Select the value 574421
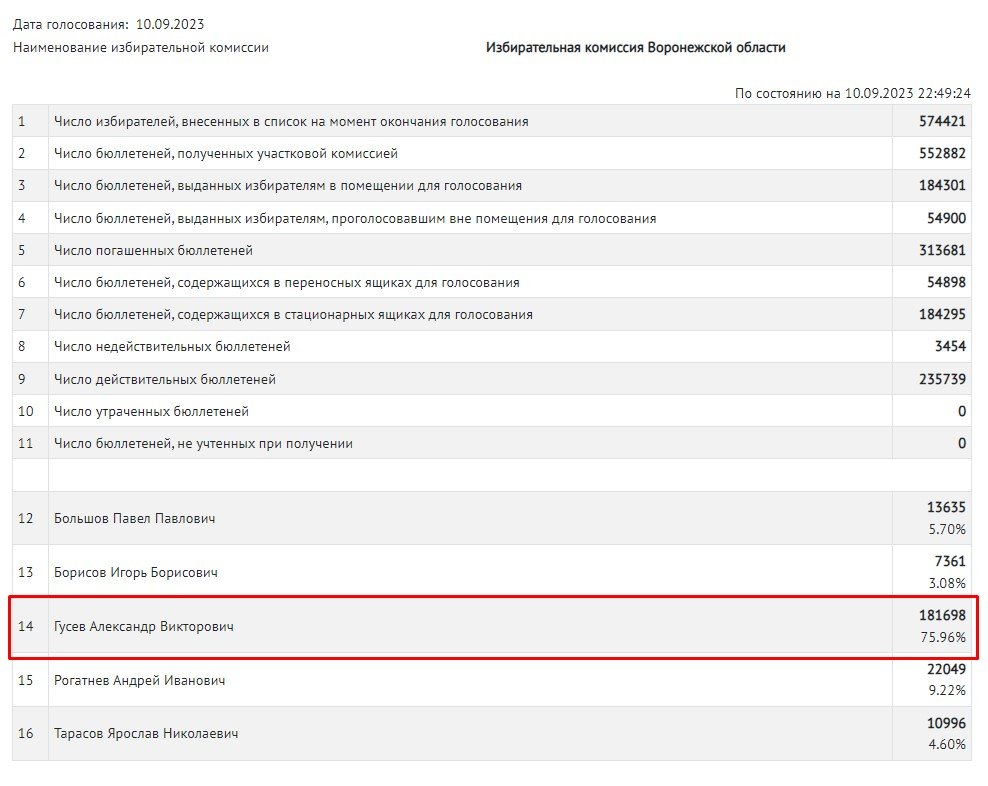This screenshot has height=786, width=988. tap(942, 121)
